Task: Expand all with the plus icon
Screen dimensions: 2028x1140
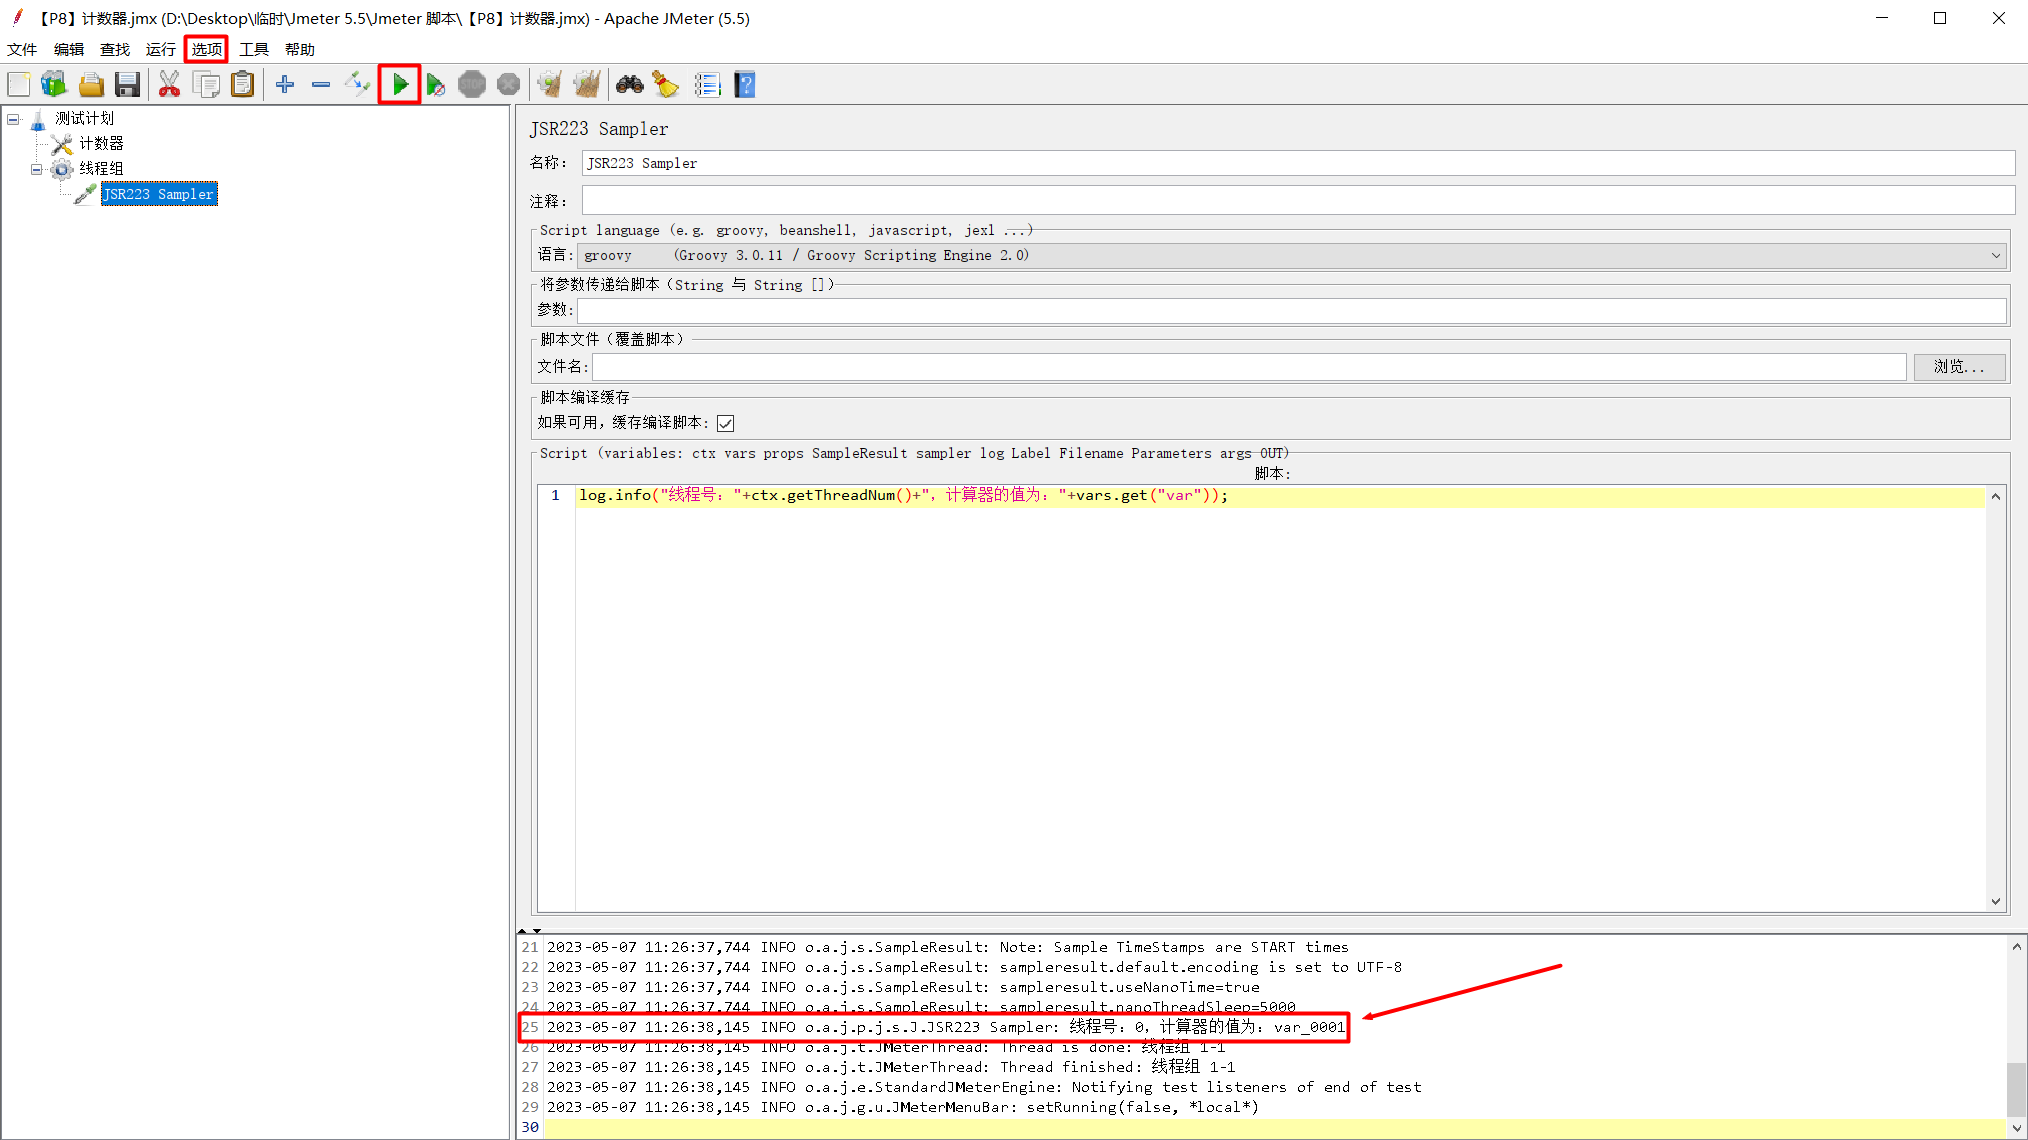Action: tap(285, 85)
